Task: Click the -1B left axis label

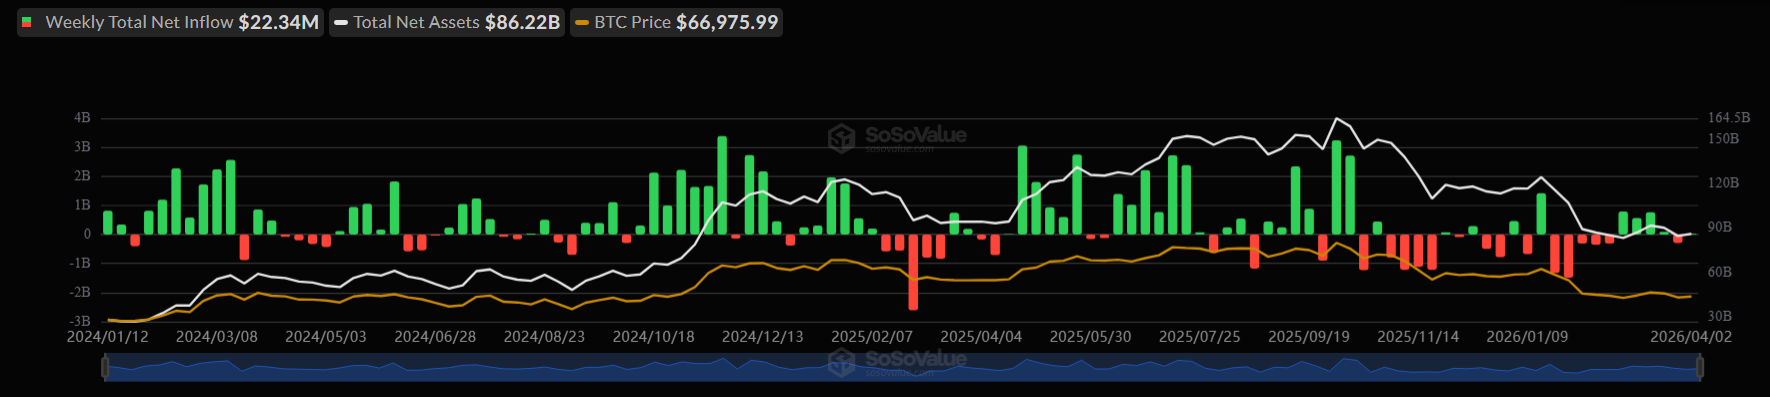Action: click(80, 263)
